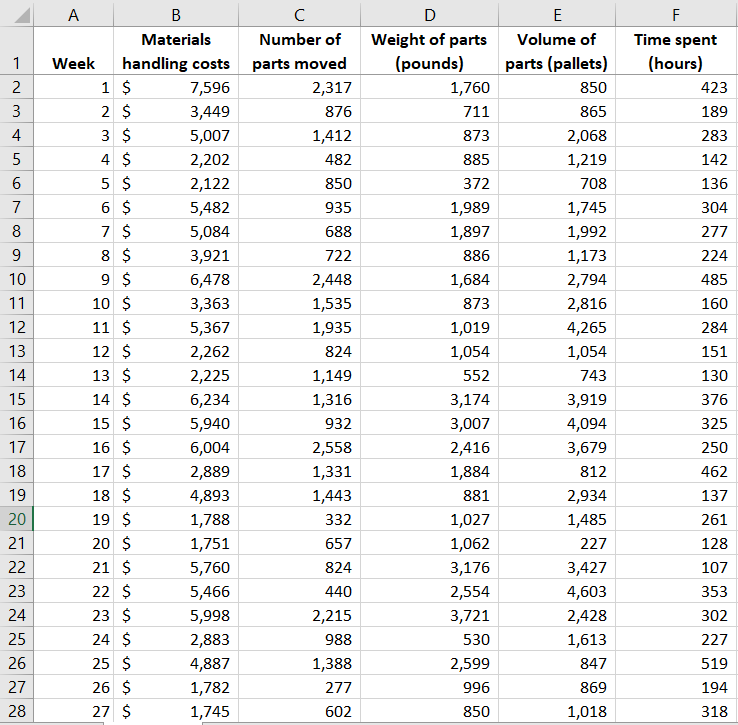
Task: Click the hours cell 462
Action: pyautogui.click(x=676, y=471)
